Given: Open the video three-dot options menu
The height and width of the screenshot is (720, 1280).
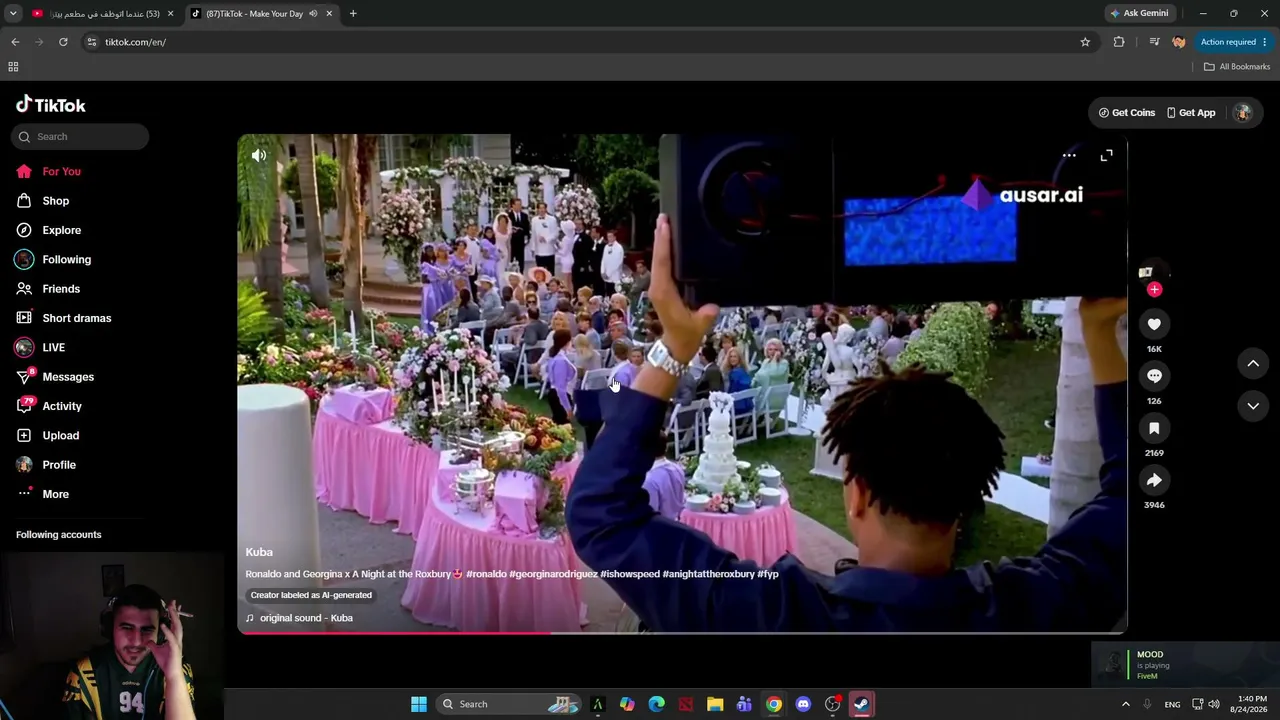Looking at the screenshot, I should 1069,155.
